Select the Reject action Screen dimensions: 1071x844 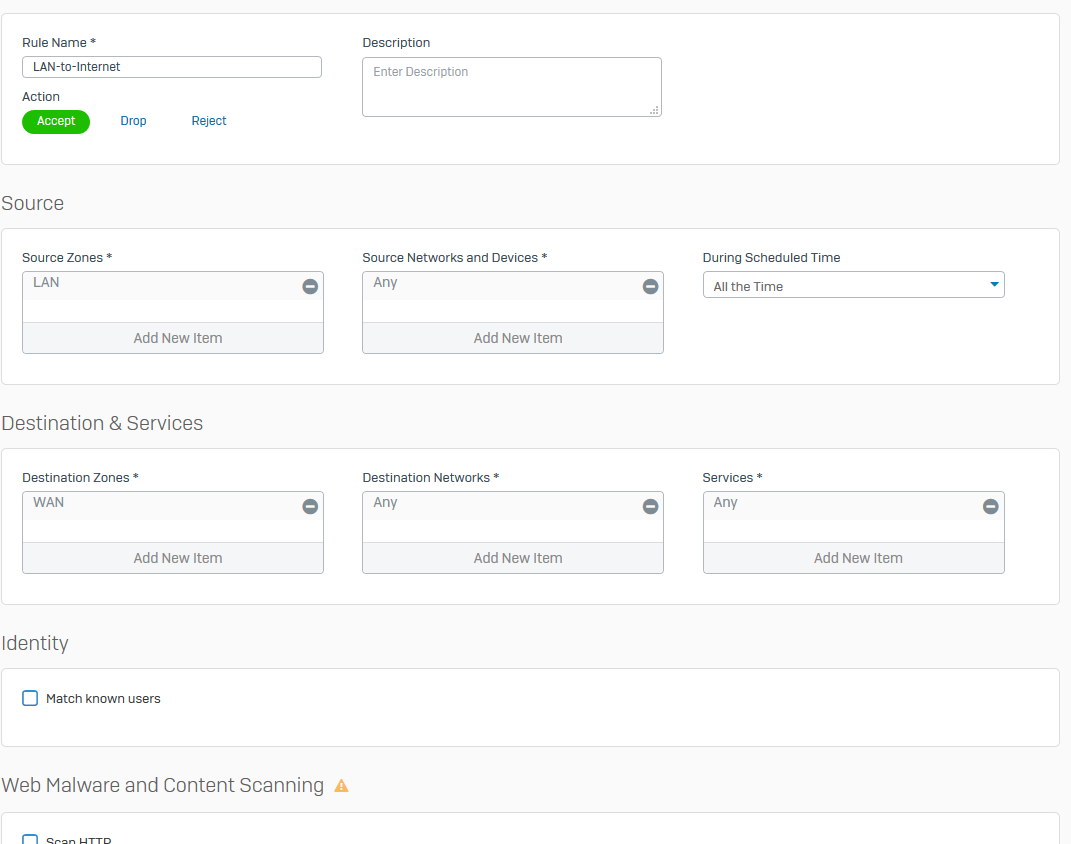pos(209,121)
